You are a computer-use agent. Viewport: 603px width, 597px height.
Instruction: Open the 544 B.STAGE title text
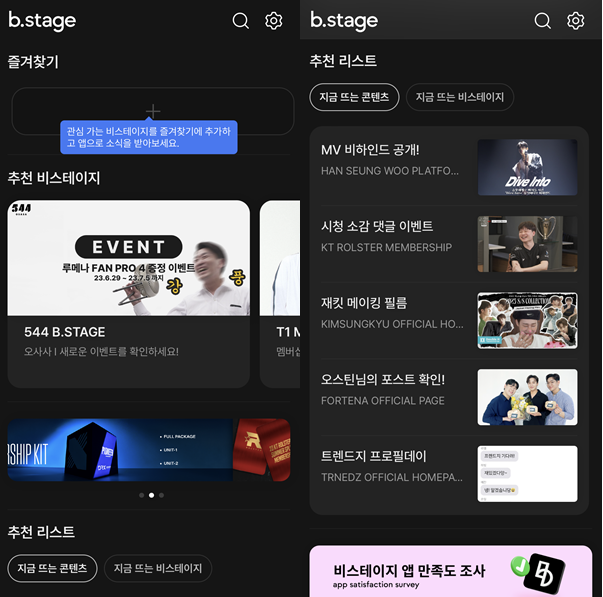65,332
